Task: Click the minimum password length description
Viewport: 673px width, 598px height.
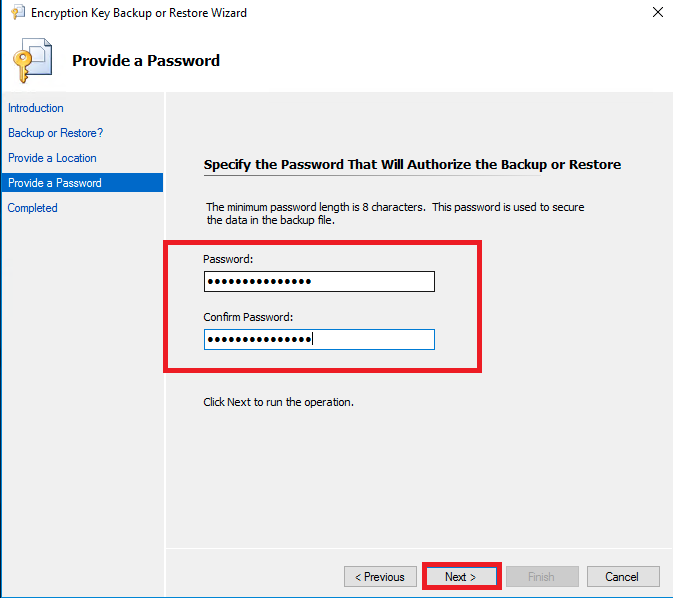Action: point(394,213)
